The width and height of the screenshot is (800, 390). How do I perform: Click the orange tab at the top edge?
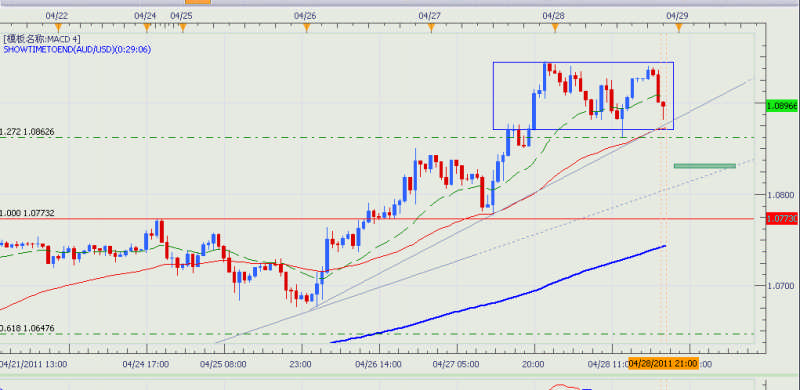point(198,2)
